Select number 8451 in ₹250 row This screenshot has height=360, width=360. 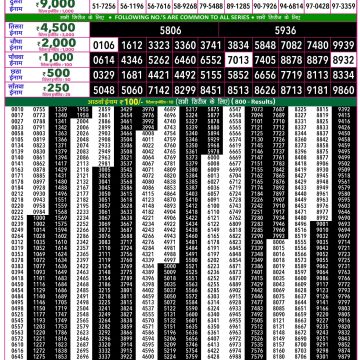211,90
